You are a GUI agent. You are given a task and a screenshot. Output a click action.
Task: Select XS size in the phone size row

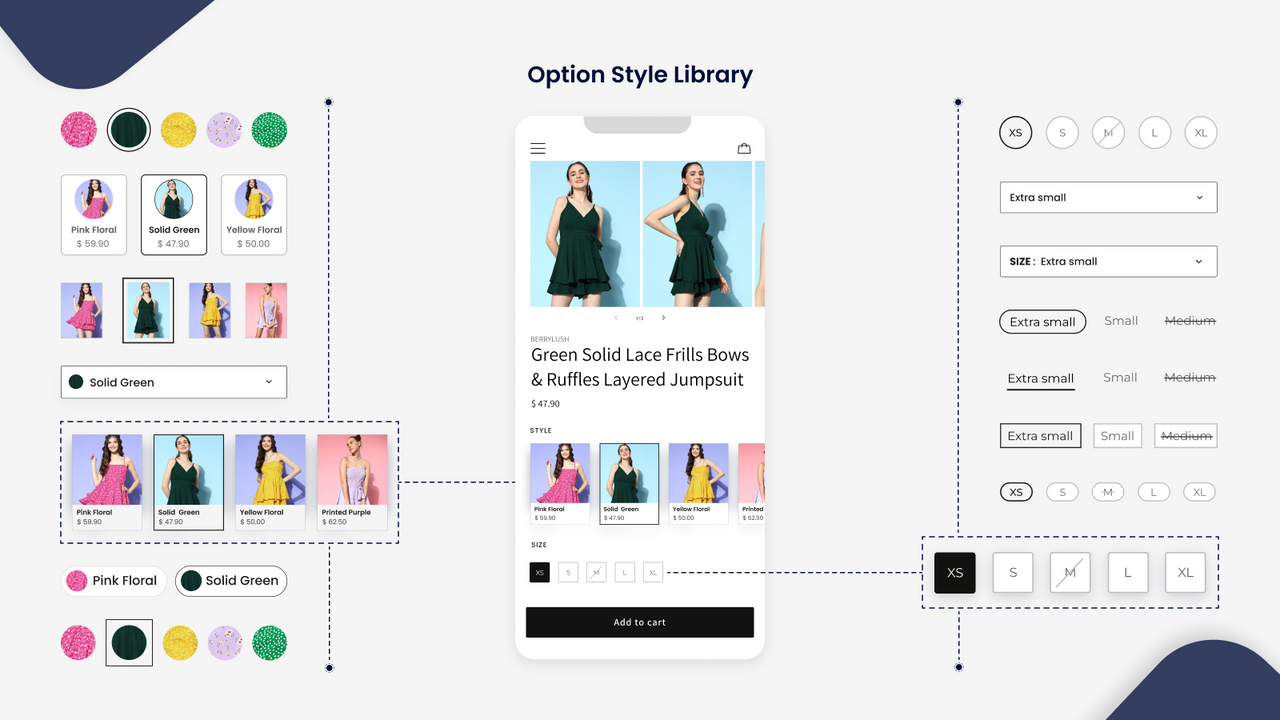(x=539, y=572)
